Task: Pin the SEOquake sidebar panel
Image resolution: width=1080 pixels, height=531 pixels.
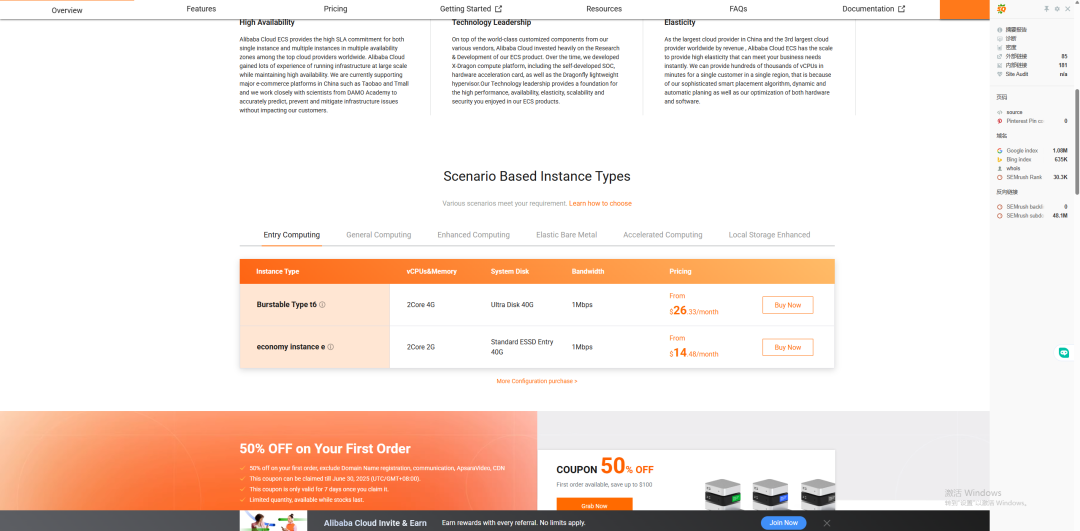Action: (1046, 9)
